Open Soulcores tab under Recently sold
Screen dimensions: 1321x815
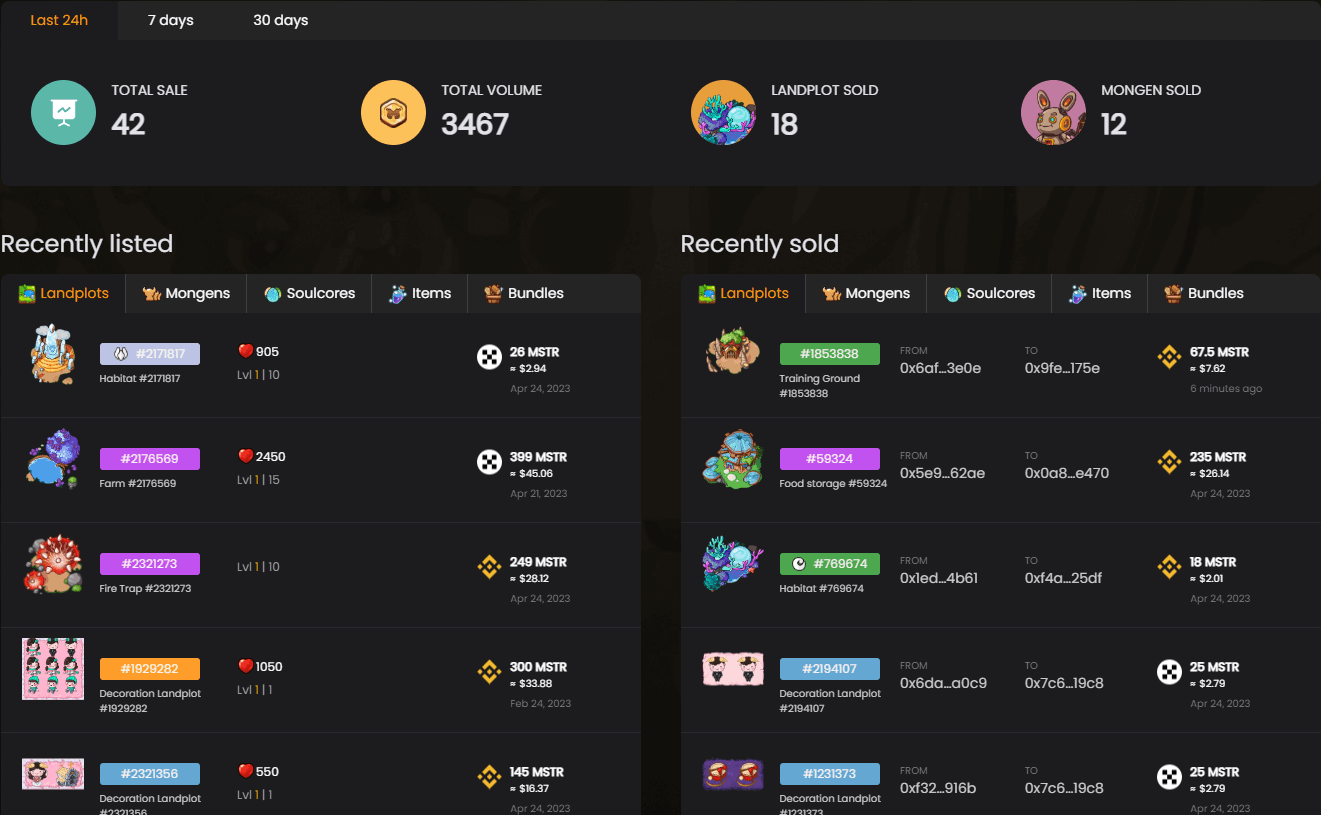click(989, 293)
